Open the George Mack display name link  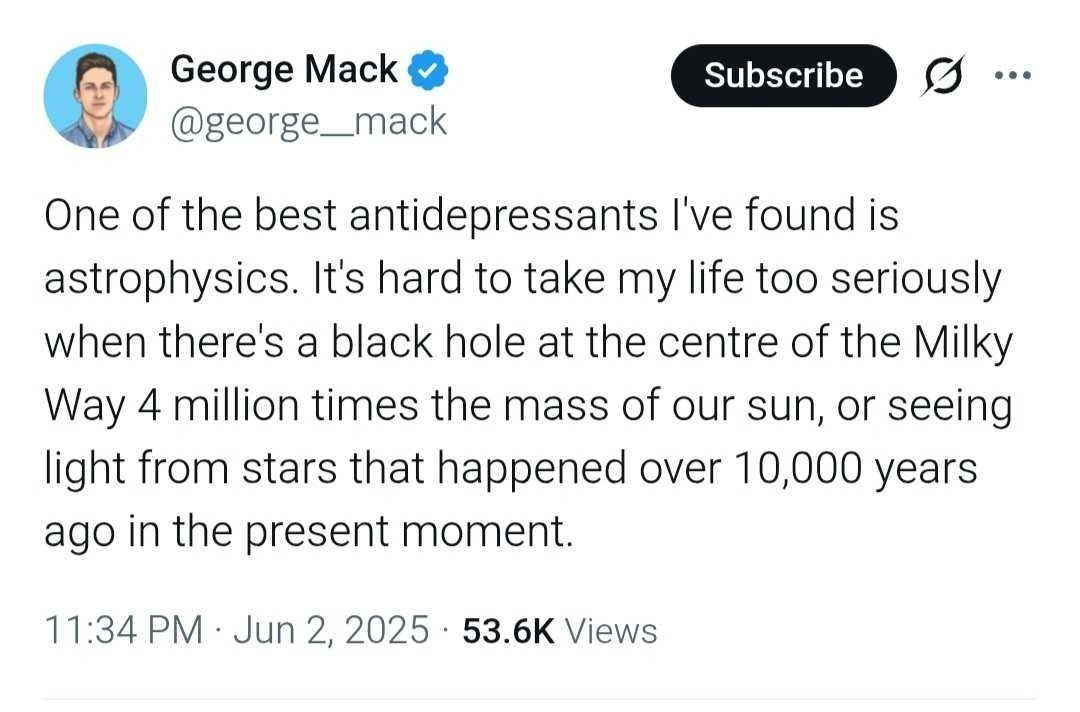[x=284, y=70]
